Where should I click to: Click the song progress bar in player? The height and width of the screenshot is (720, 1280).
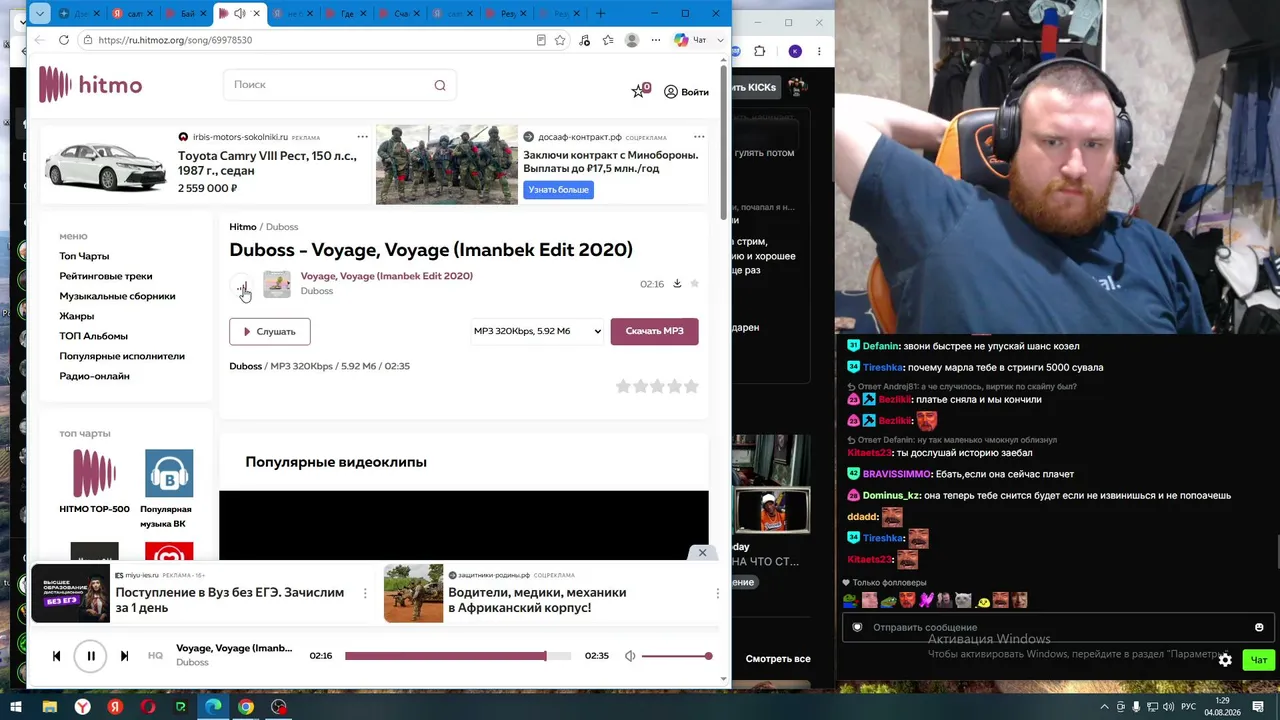[x=458, y=656]
